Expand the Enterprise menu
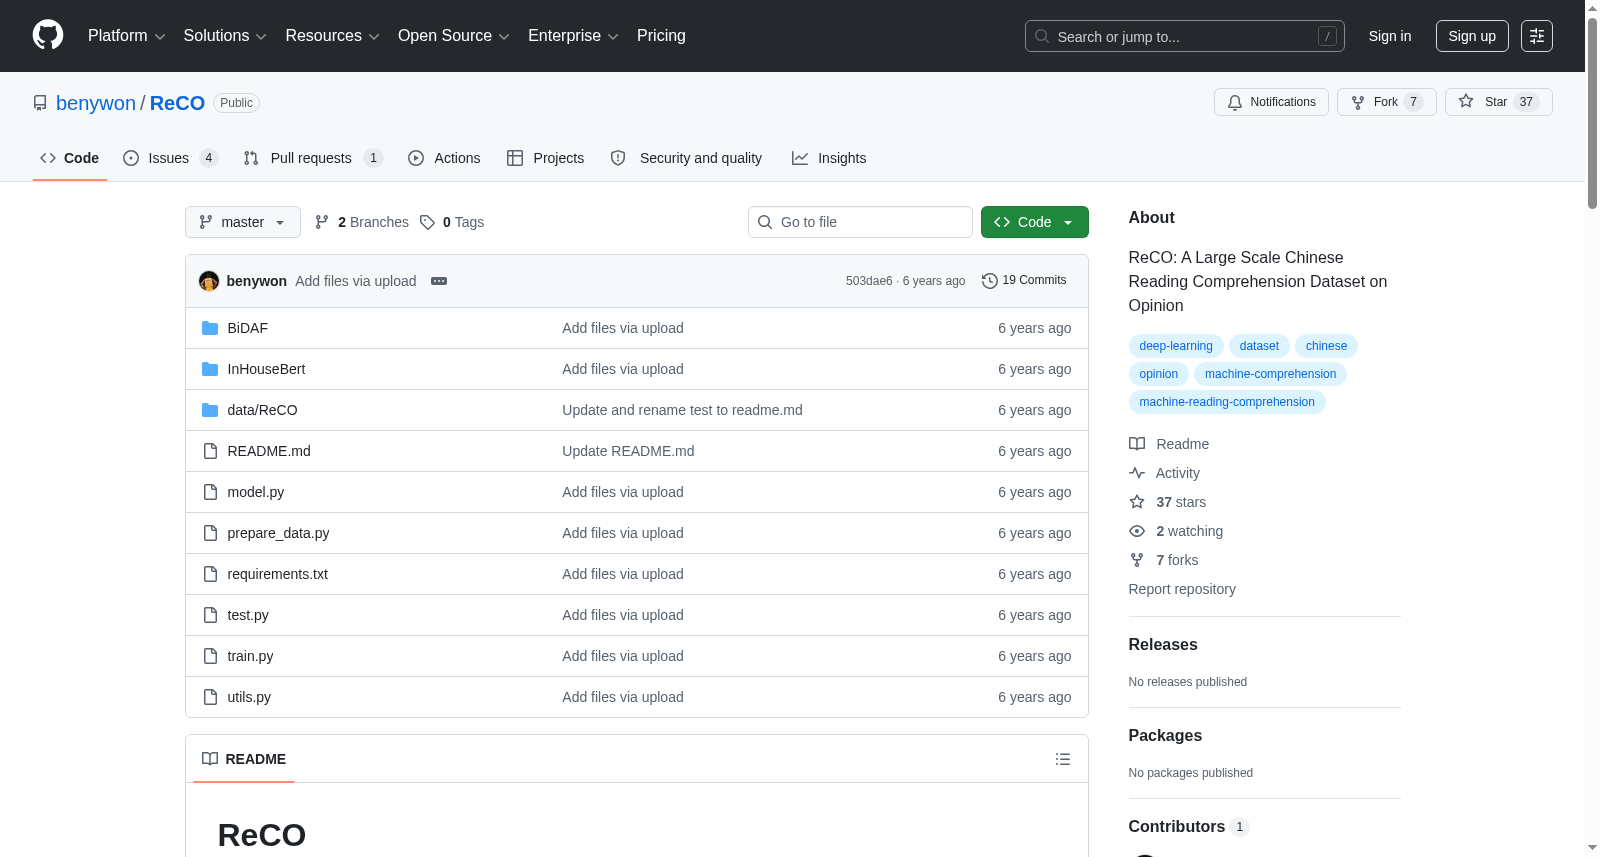This screenshot has width=1600, height=857. 573,36
